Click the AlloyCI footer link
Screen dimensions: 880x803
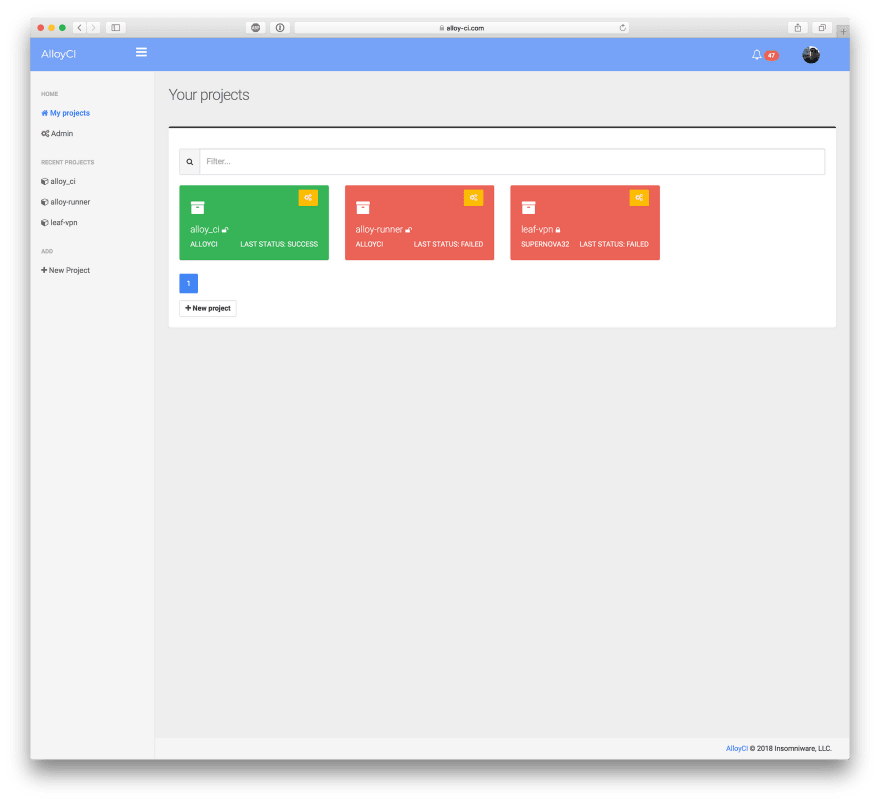pos(736,749)
